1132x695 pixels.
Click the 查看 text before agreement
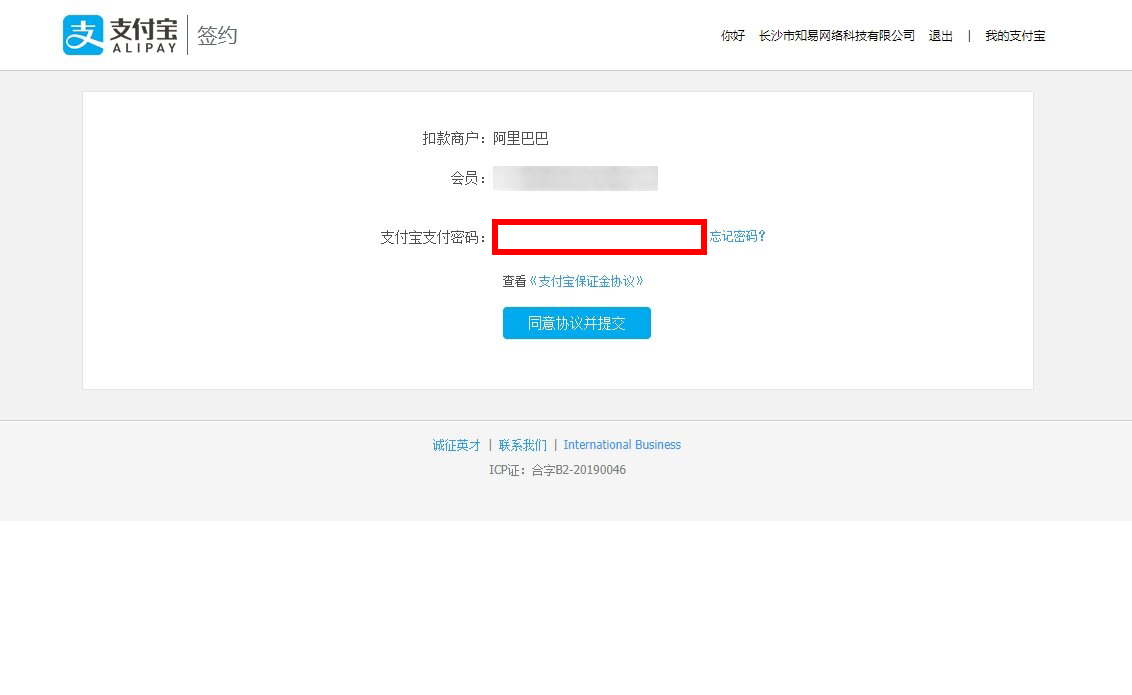(514, 282)
